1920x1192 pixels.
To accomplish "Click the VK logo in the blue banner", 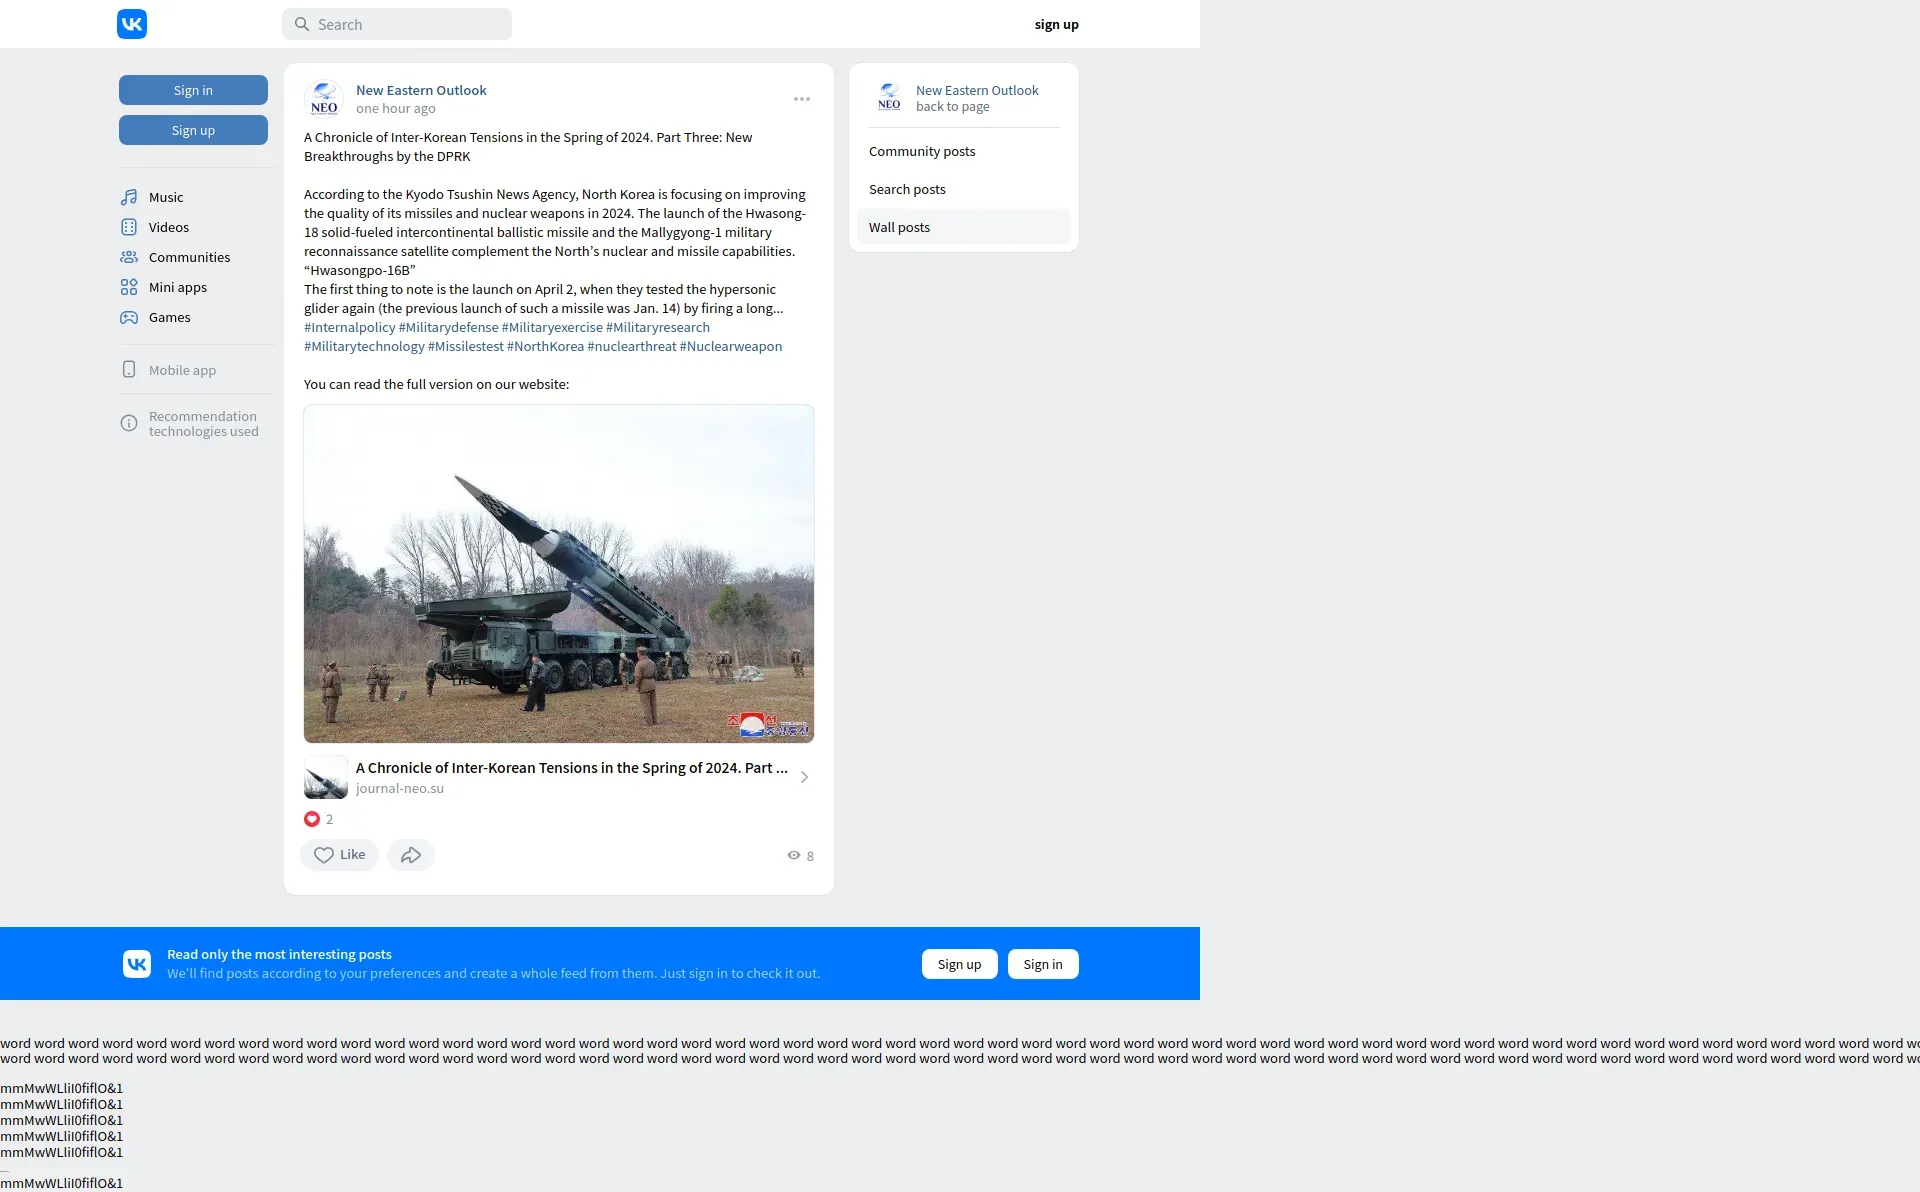I will coord(137,964).
